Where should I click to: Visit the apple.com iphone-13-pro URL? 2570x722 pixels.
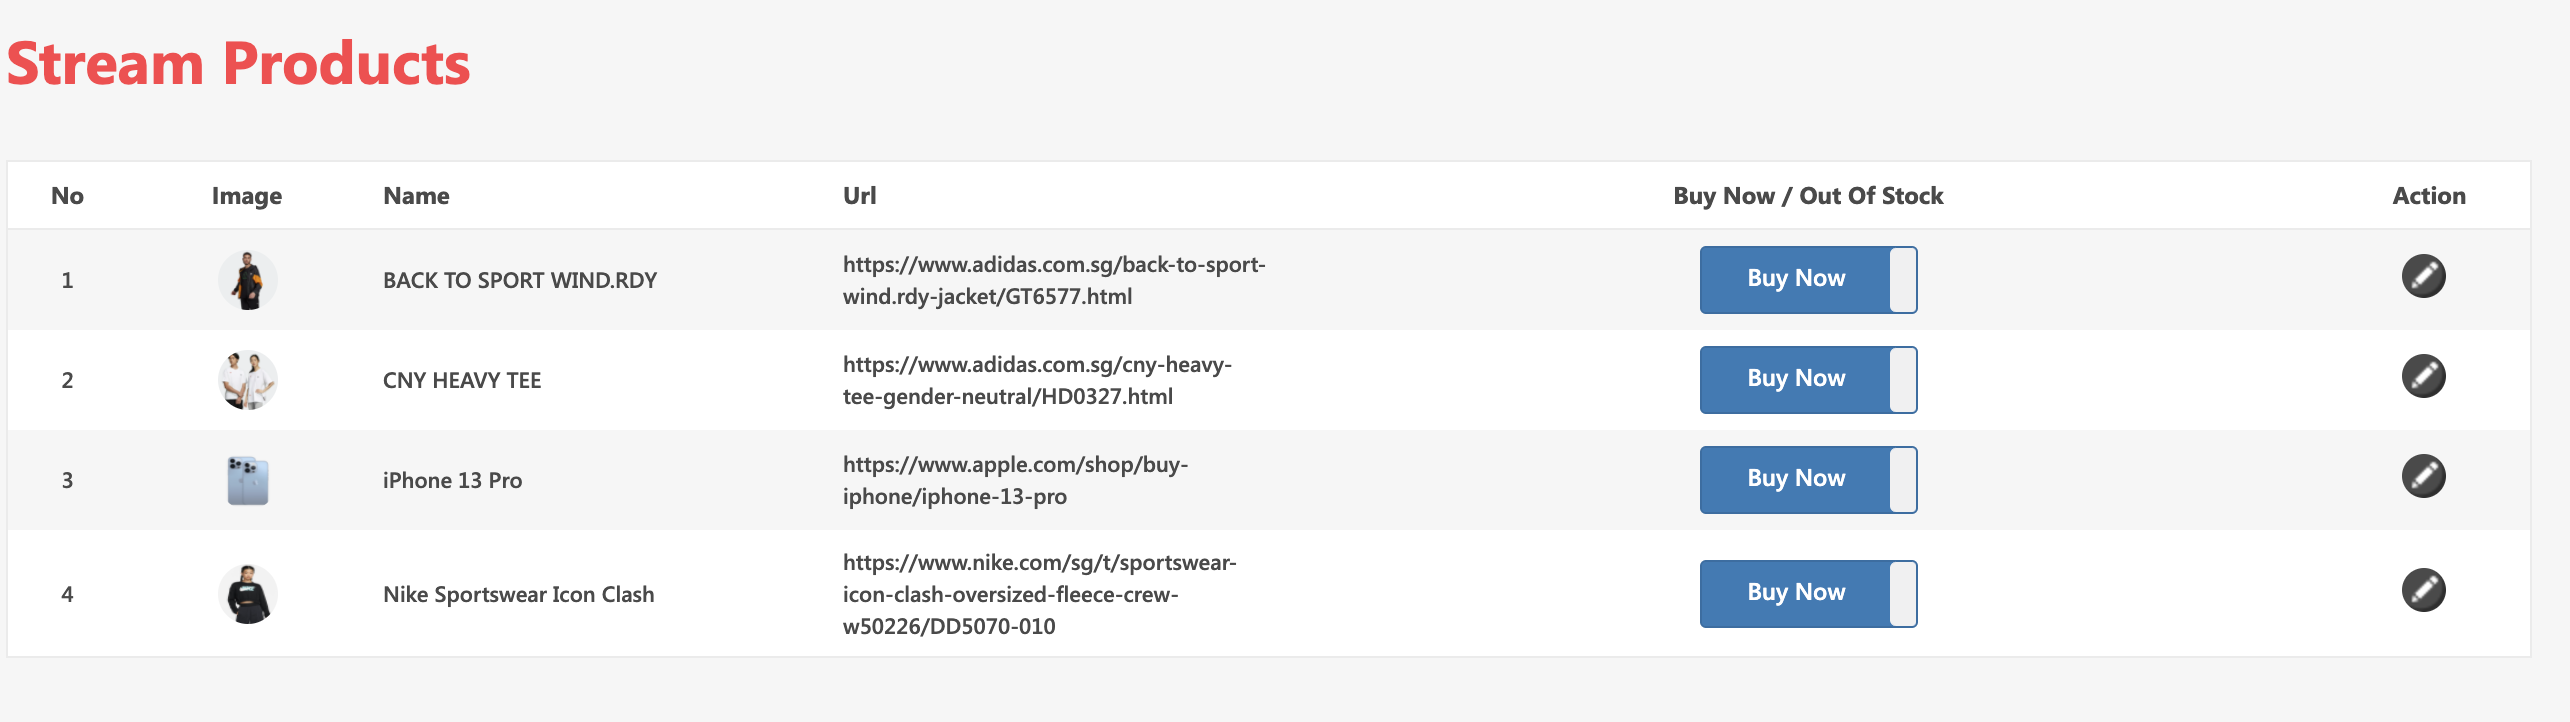(x=1015, y=480)
